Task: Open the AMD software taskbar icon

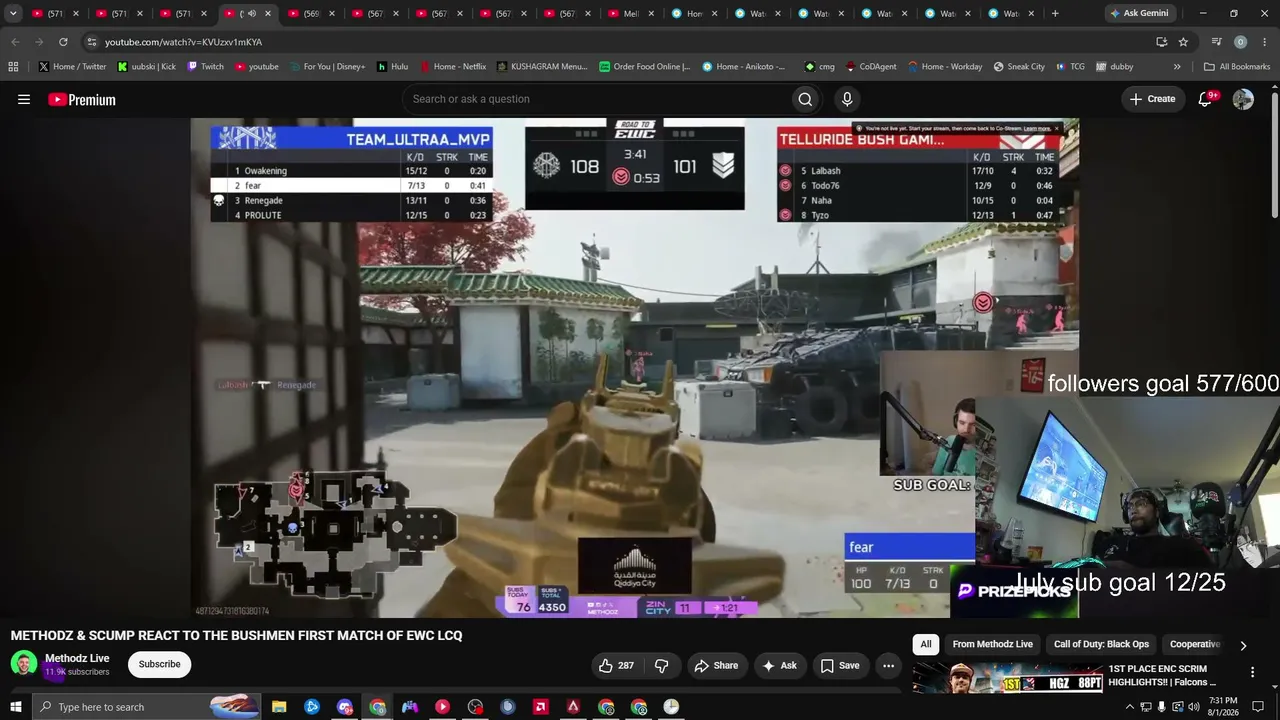Action: pos(541,707)
